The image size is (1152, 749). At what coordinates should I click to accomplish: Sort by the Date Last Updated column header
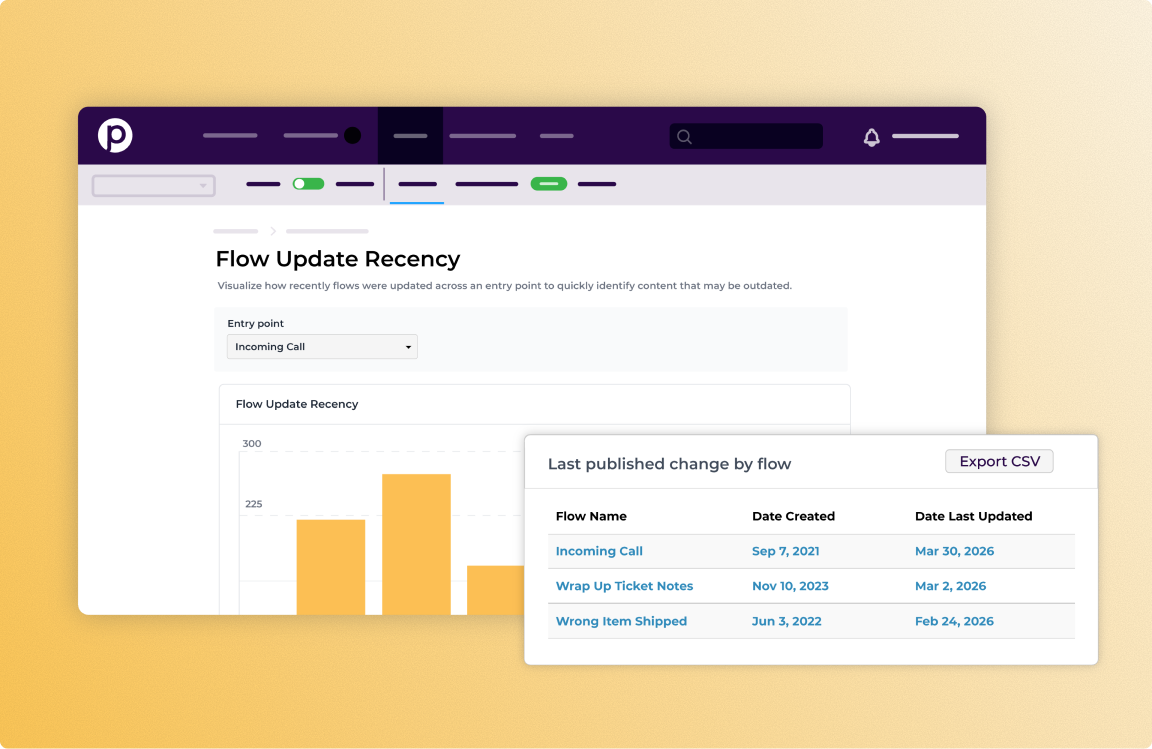pyautogui.click(x=973, y=516)
